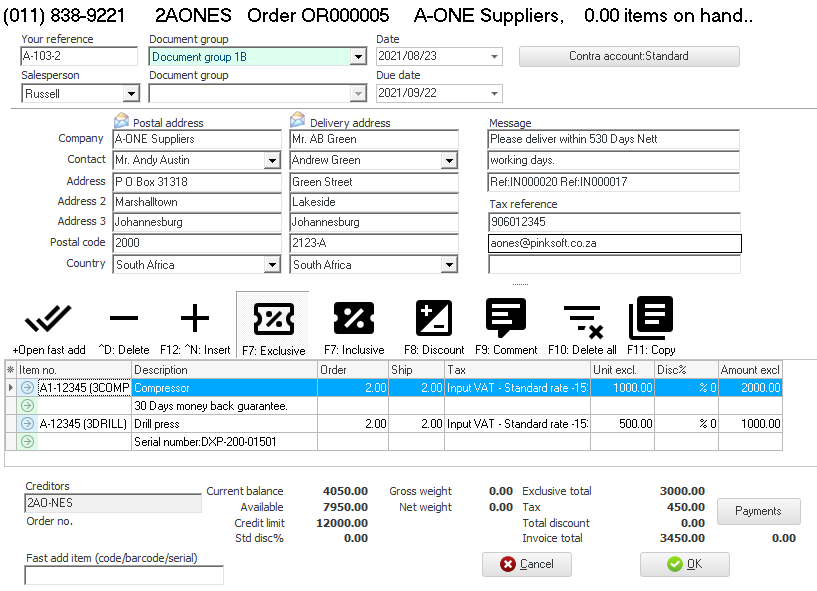
Task: Expand the Document group 1B dropdown
Action: click(x=358, y=57)
